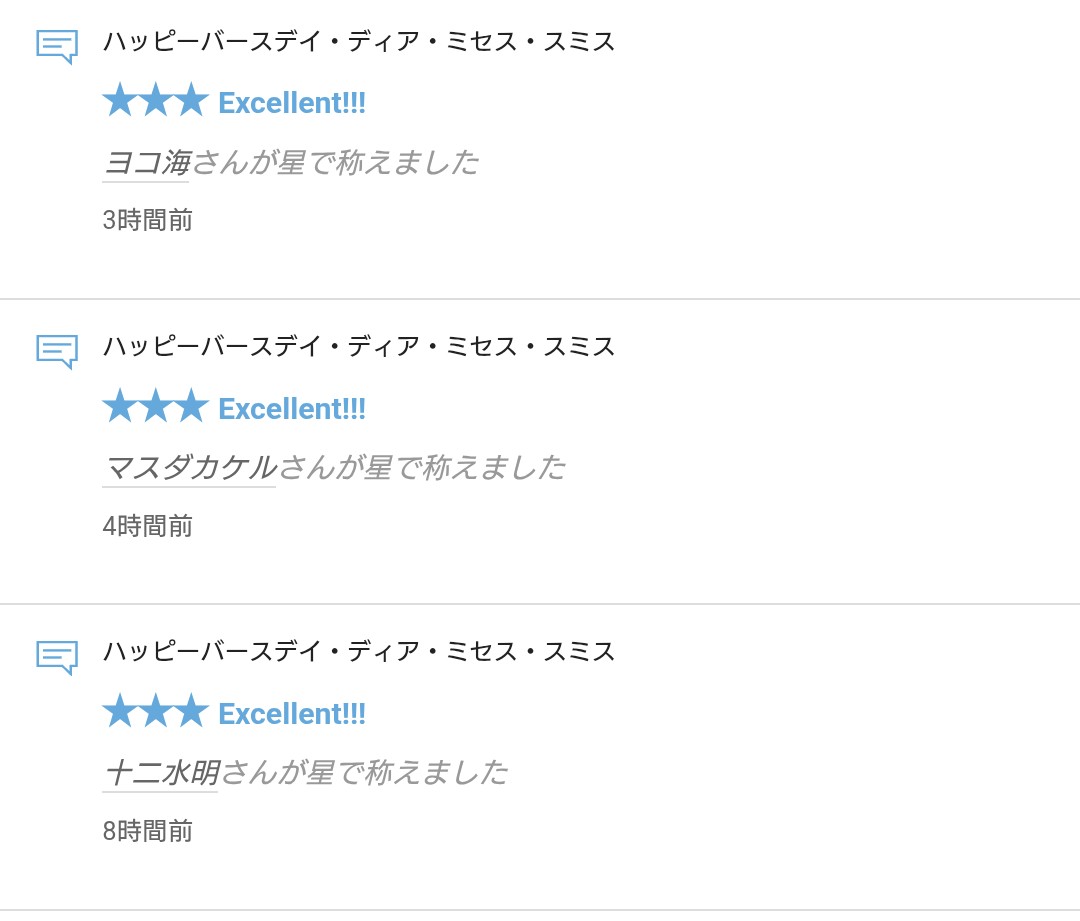Open the 十二水明 user profile link
Screen dimensions: 1080x921
160,772
